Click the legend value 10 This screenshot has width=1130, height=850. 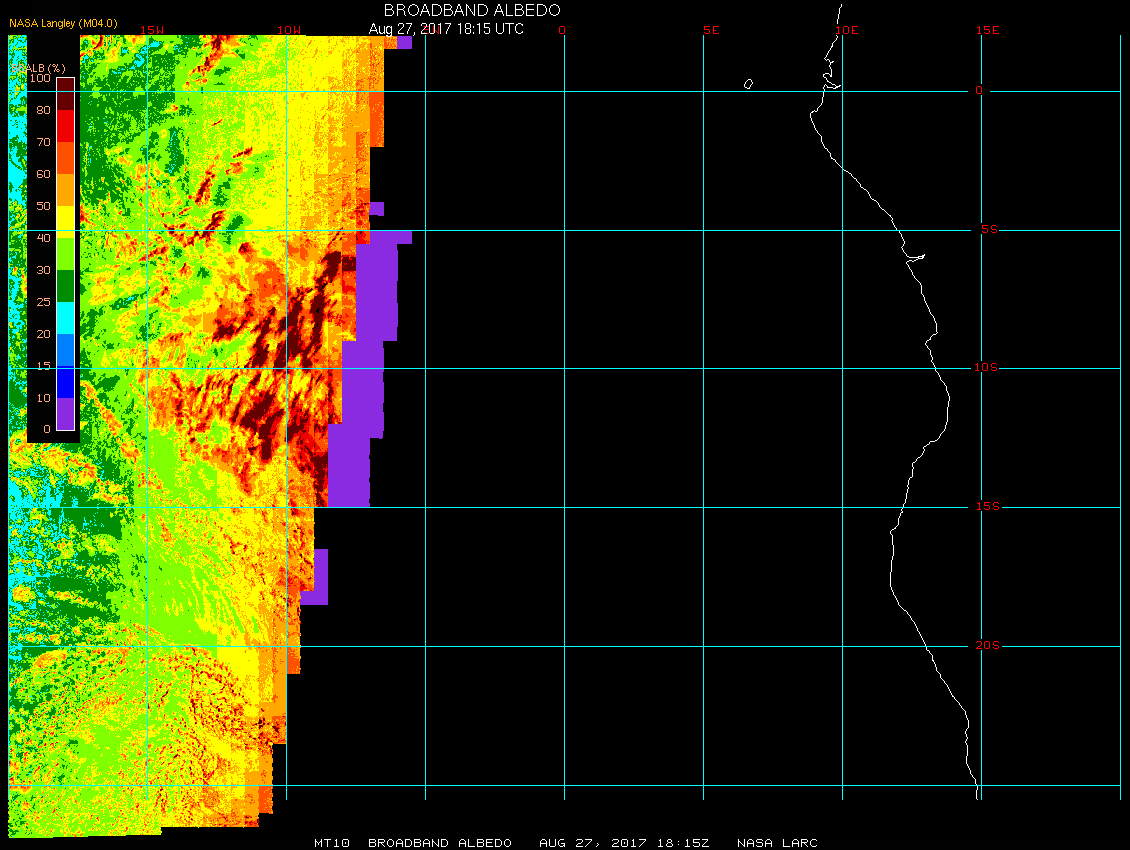[43, 398]
